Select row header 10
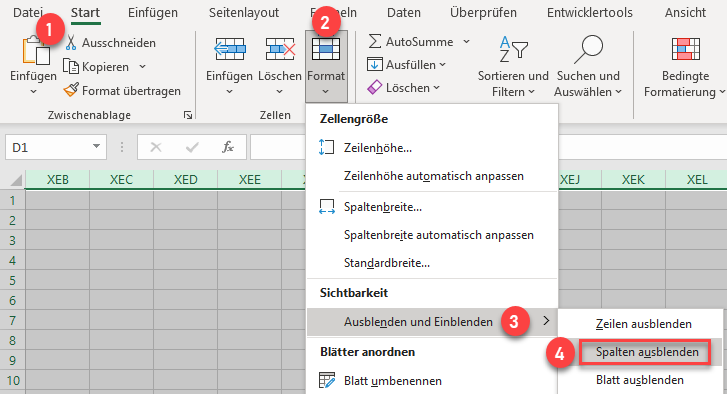Screen dimensions: 727x394 click(13, 381)
